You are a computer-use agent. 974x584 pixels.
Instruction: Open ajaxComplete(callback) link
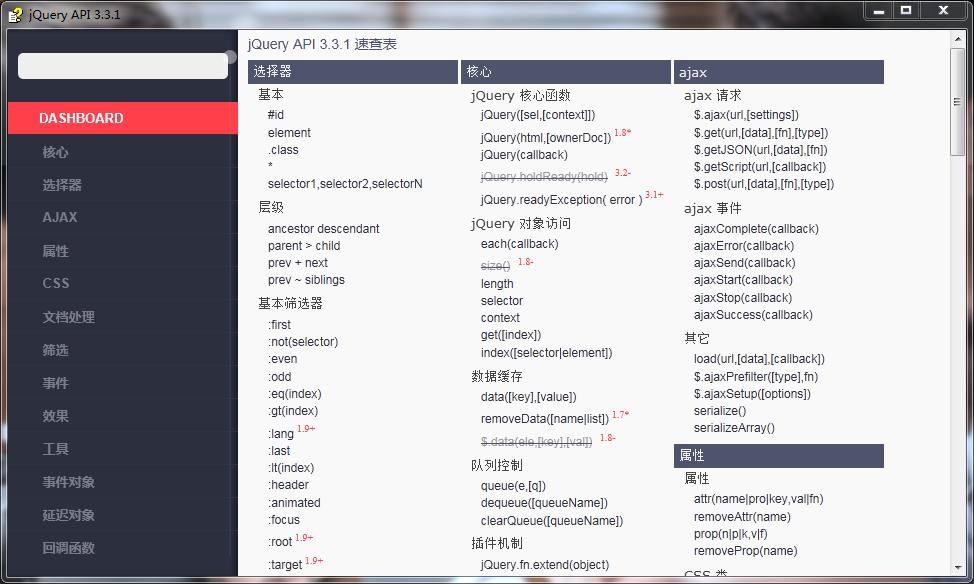click(x=757, y=229)
